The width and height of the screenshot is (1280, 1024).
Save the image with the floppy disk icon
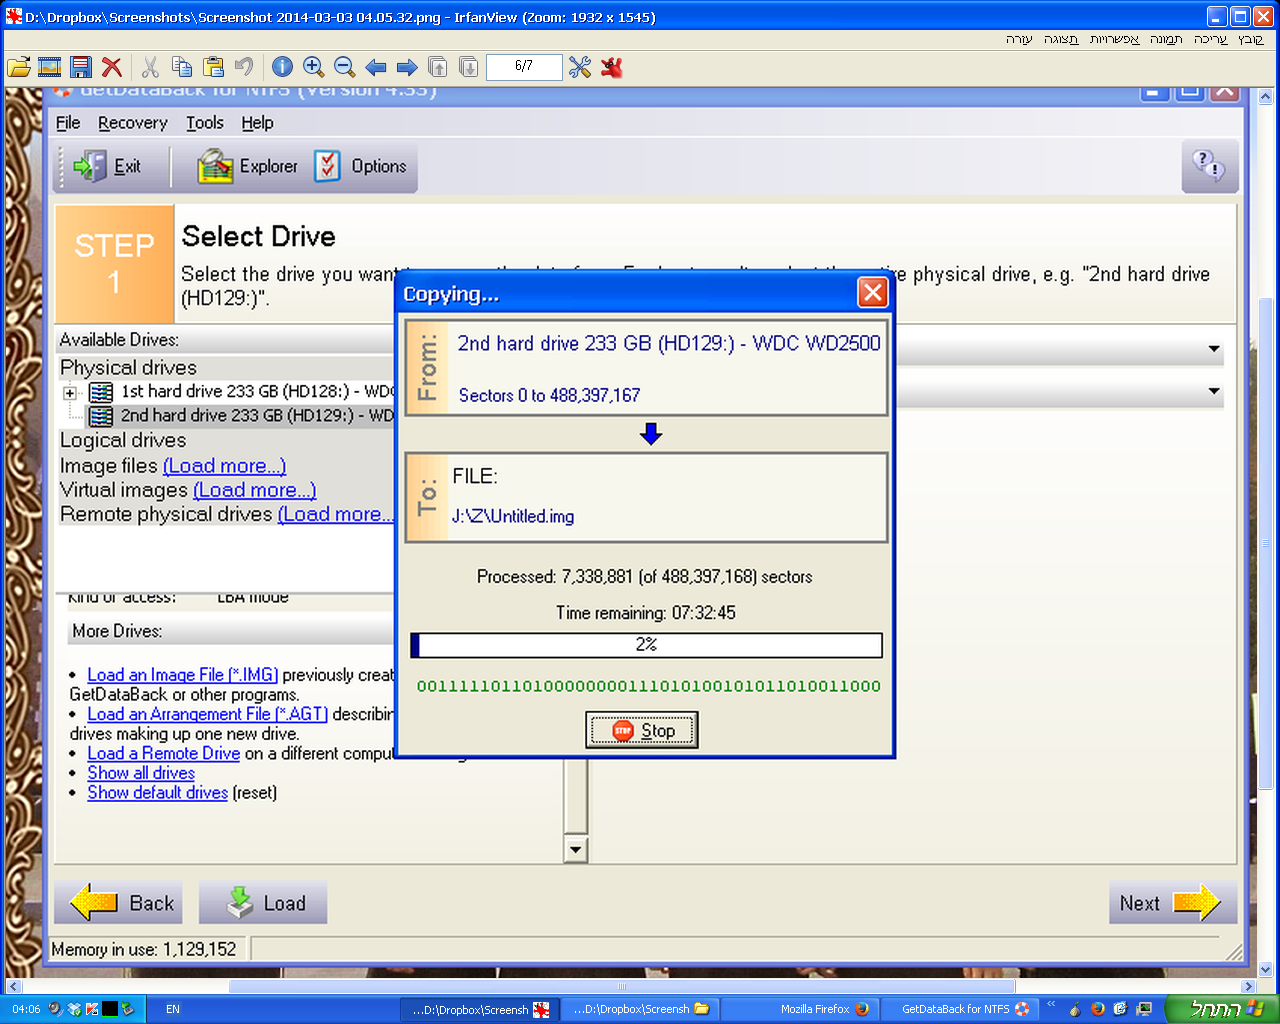coord(81,67)
